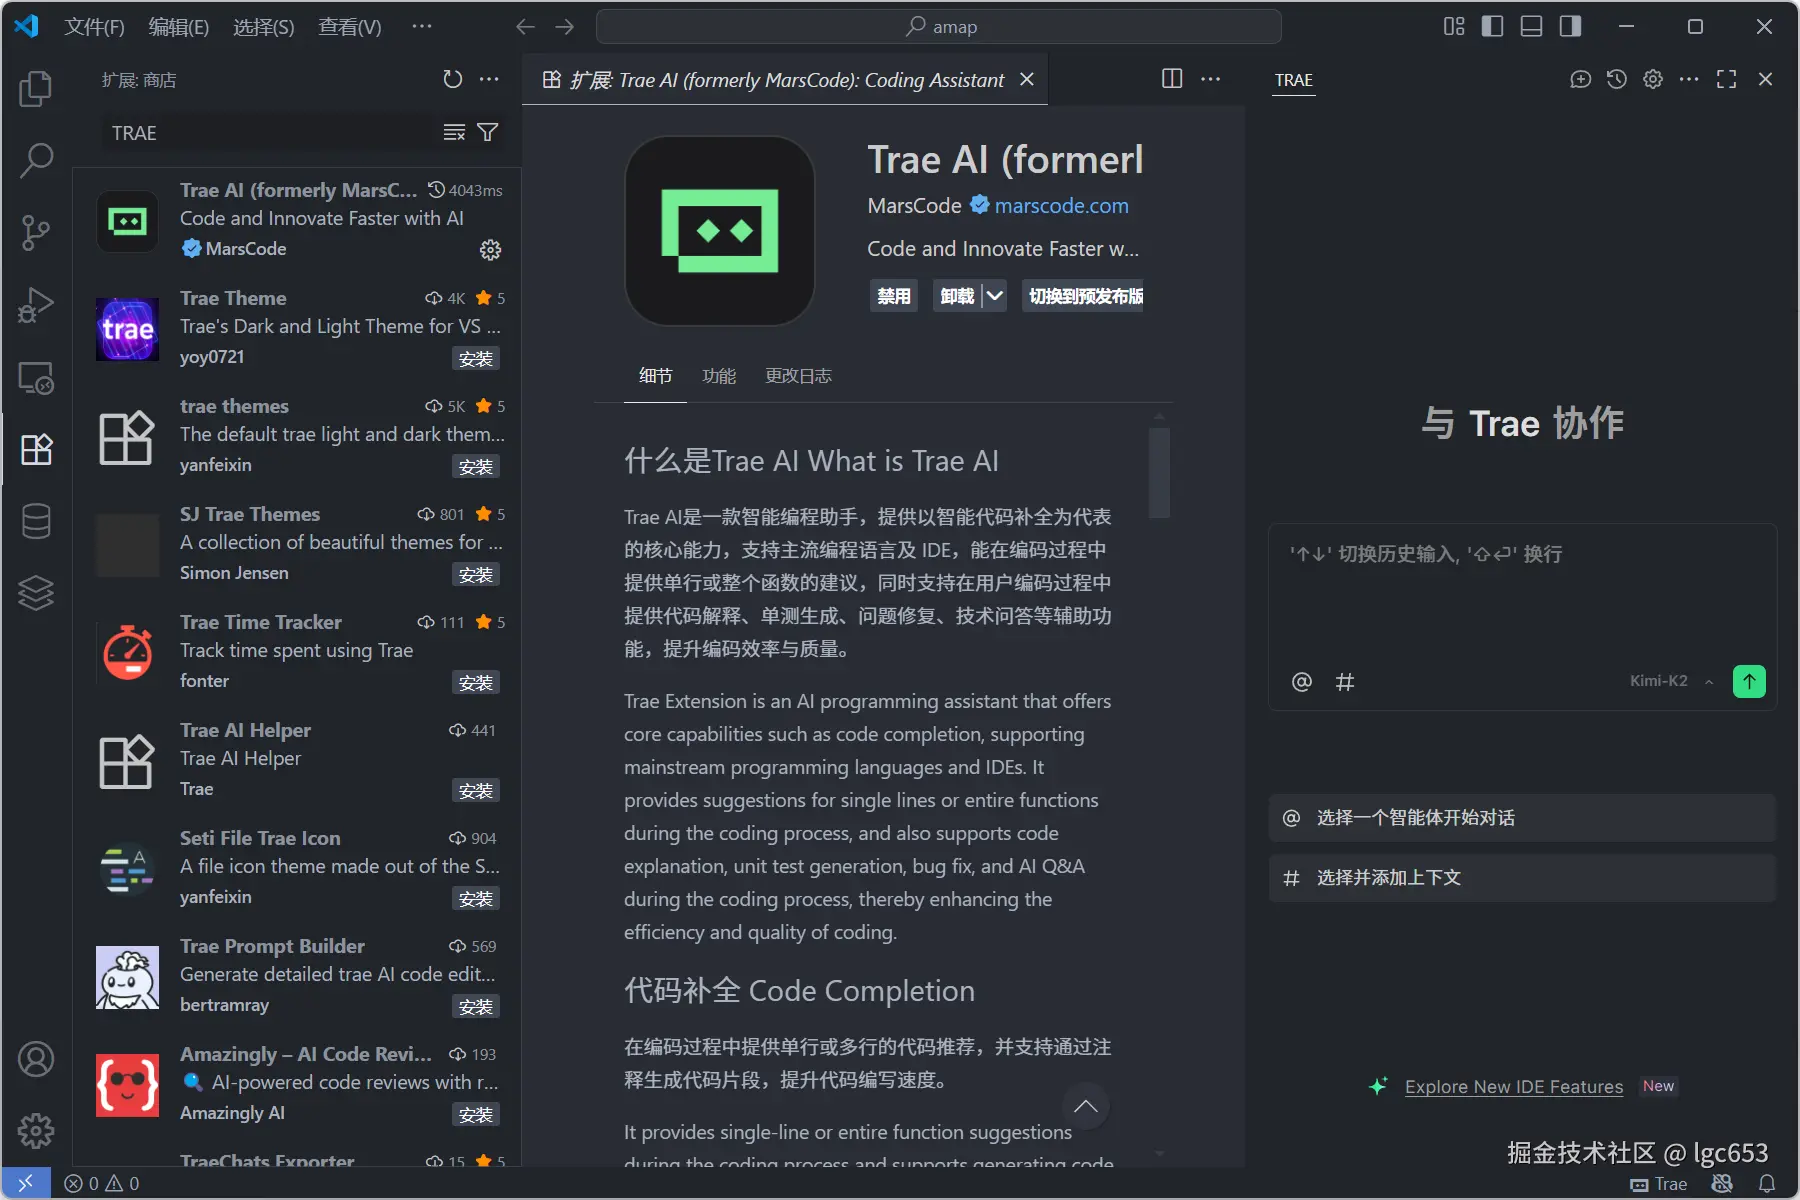This screenshot has width=1800, height=1200.
Task: Click 选择一个智能体开始对话 option
Action: point(1522,818)
